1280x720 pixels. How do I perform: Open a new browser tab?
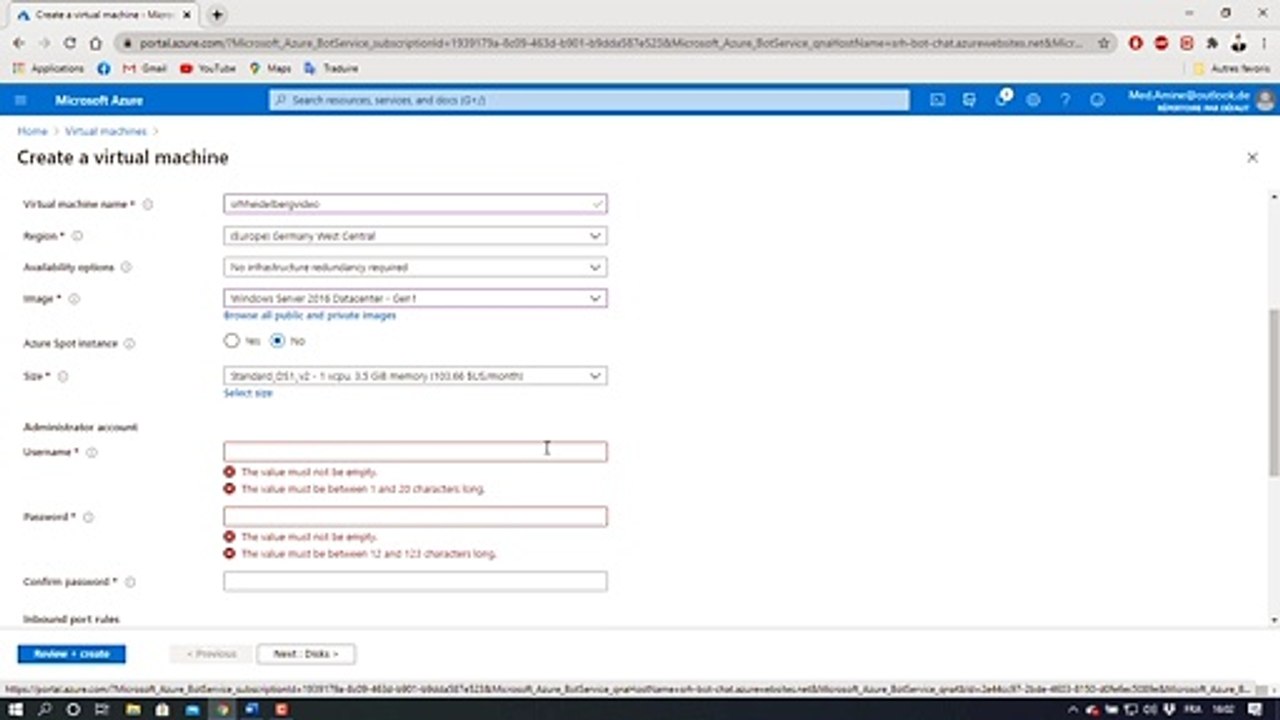pyautogui.click(x=217, y=15)
